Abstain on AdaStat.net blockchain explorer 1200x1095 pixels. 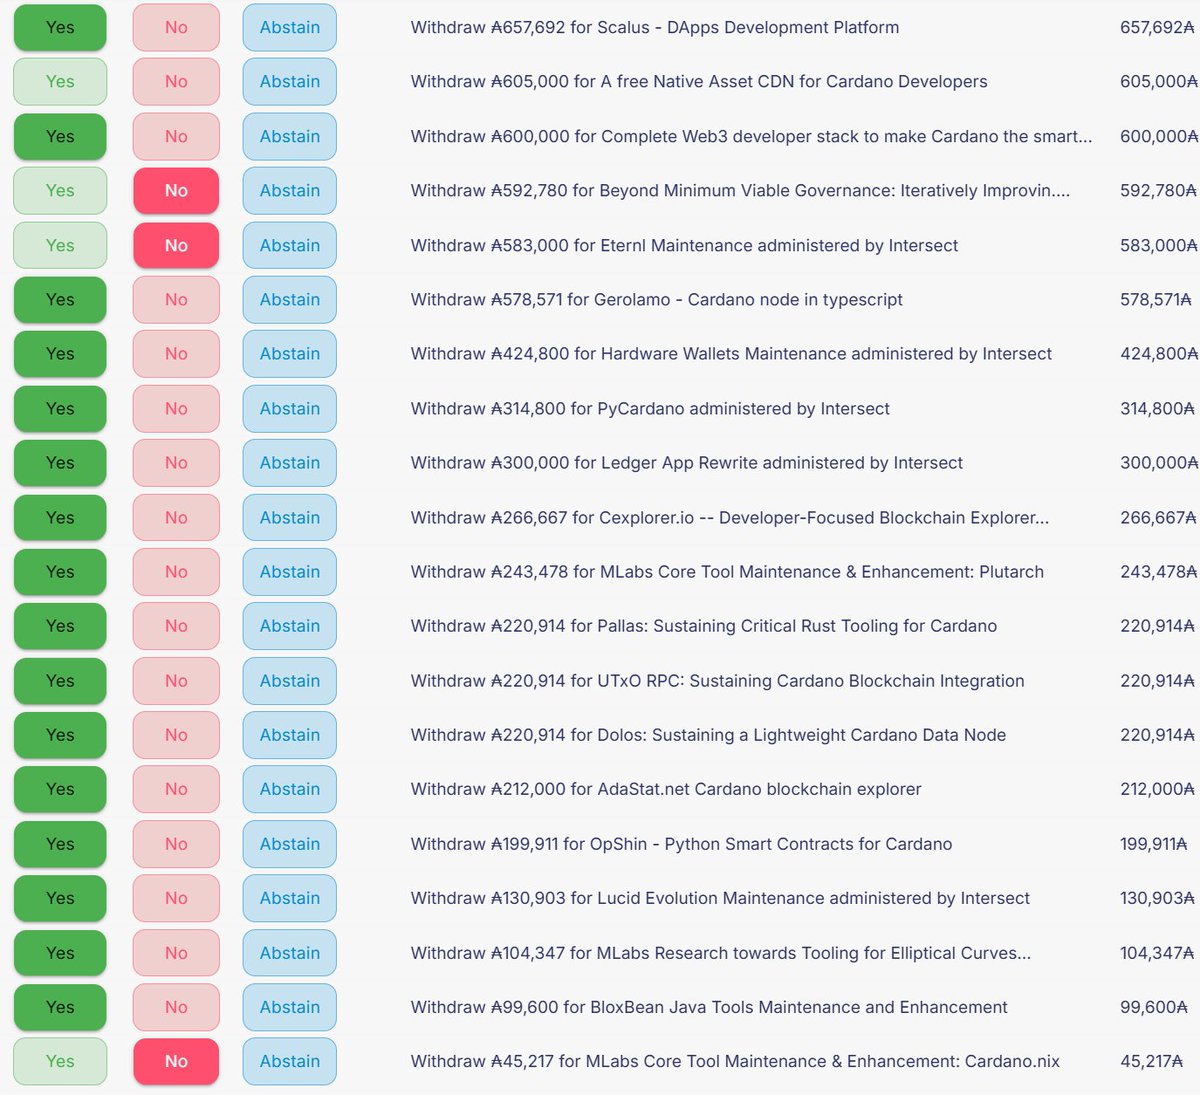tap(290, 790)
